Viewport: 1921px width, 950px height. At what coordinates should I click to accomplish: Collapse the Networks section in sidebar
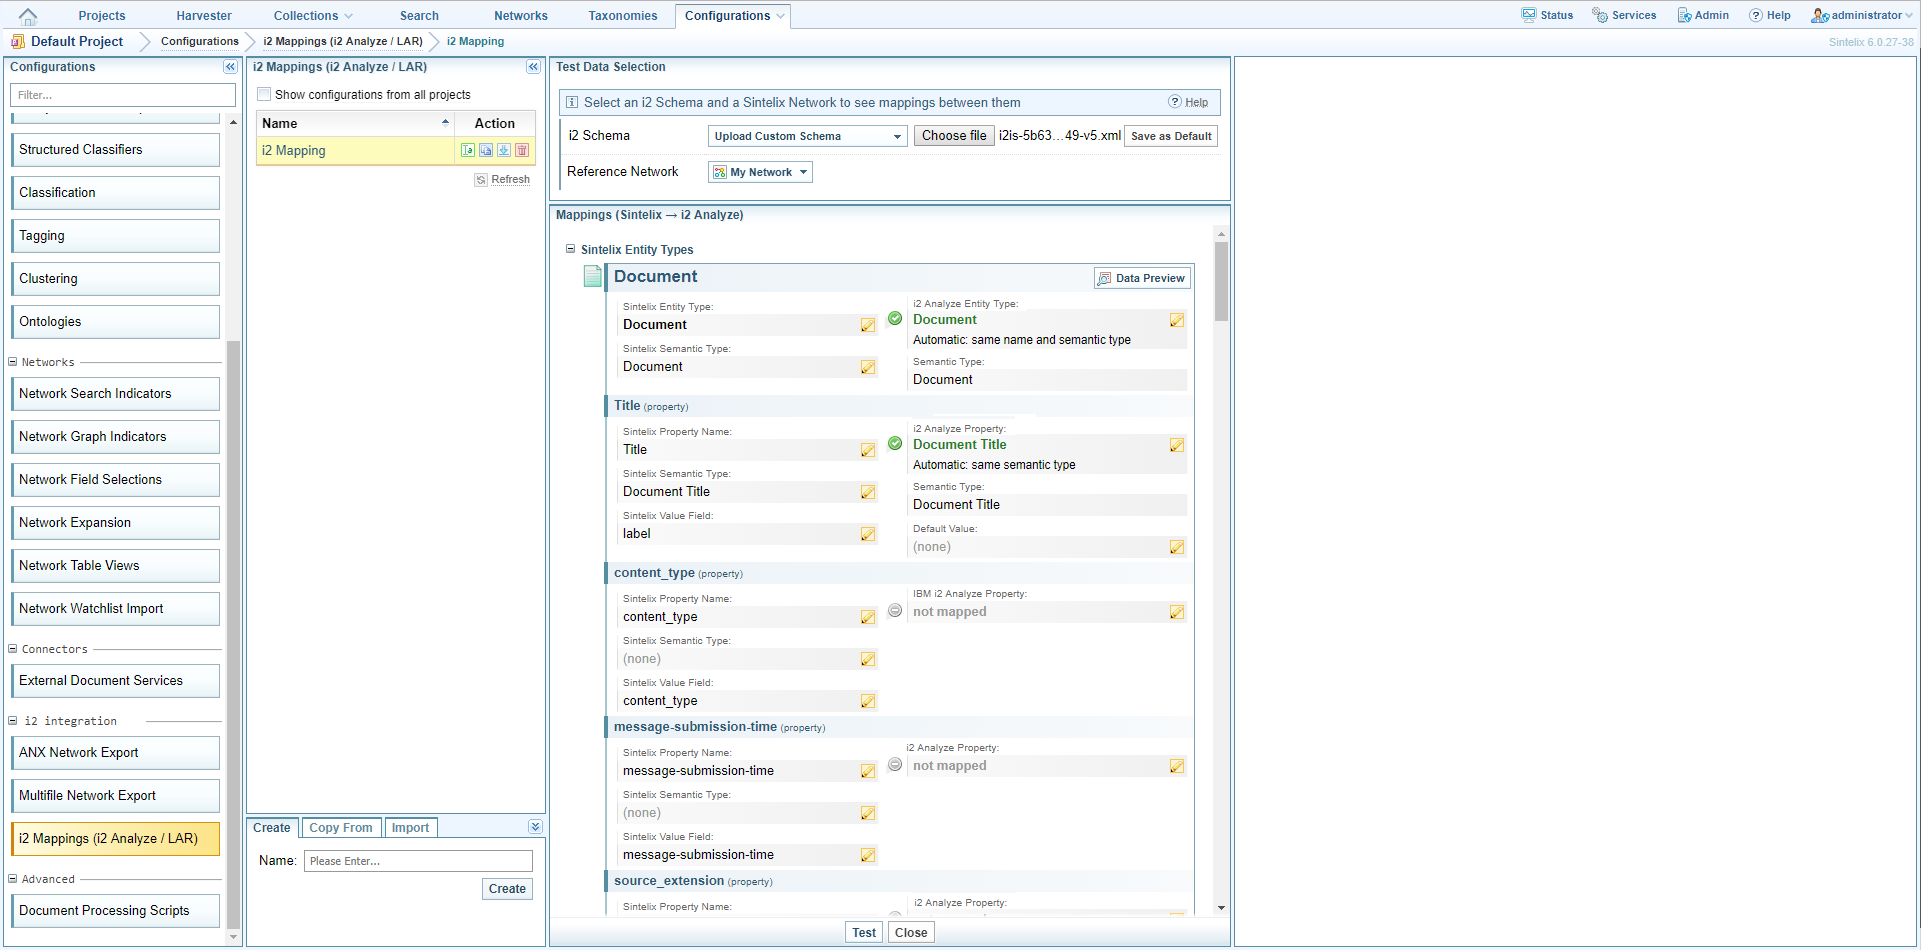(x=13, y=362)
